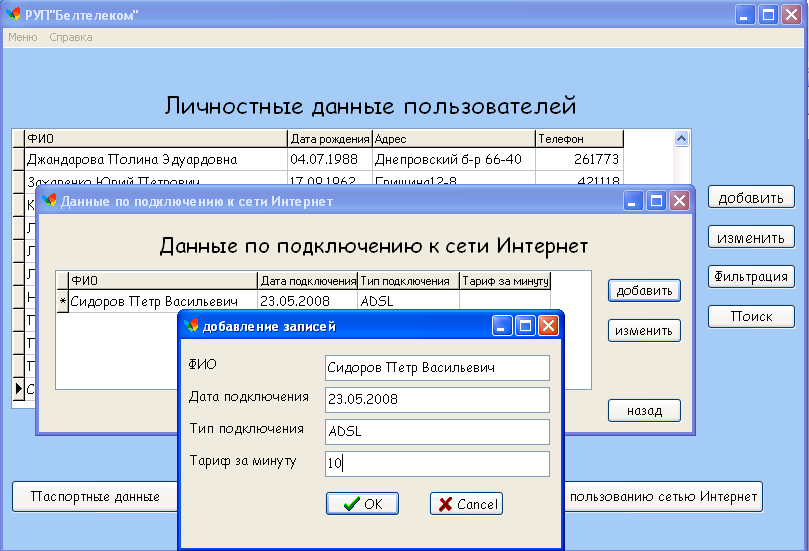The height and width of the screenshot is (551, 809).
Task: Open the Справка menu
Action: pos(71,37)
